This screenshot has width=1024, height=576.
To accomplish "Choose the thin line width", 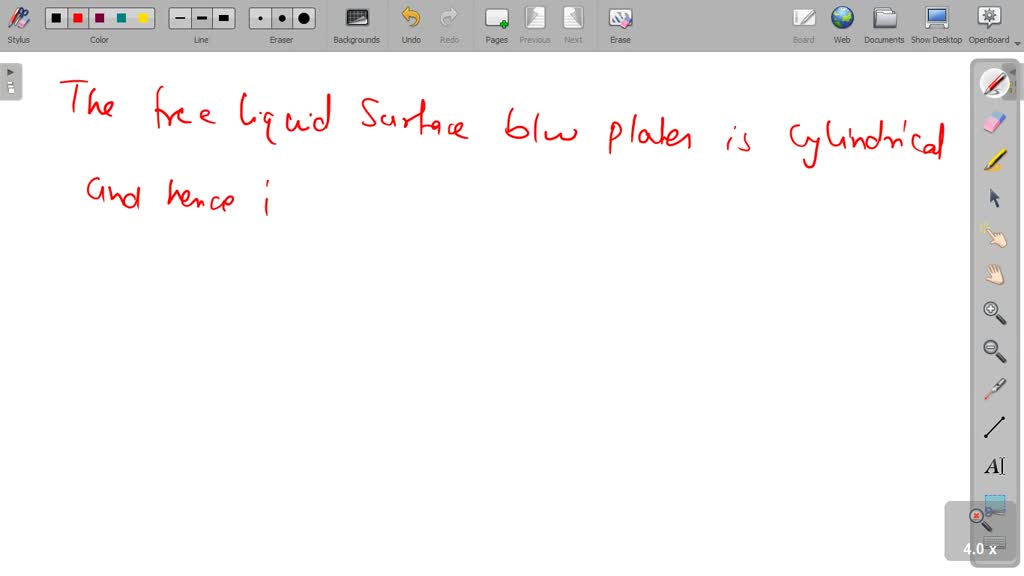I will [180, 18].
